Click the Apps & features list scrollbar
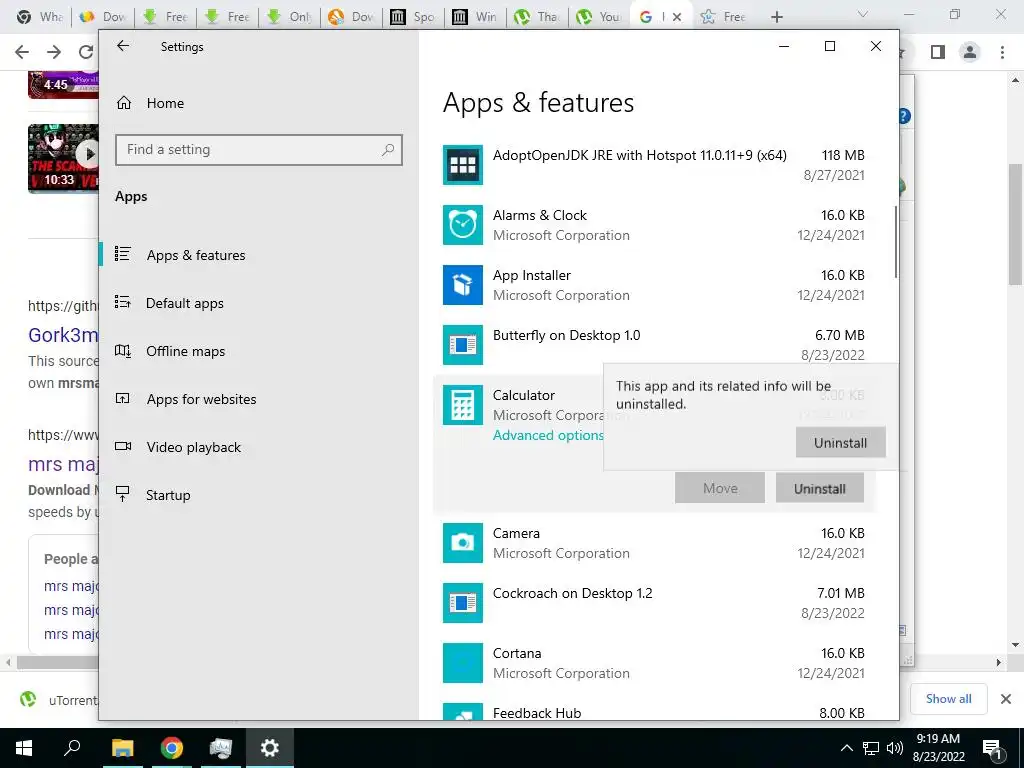This screenshot has height=768, width=1024. [x=895, y=242]
